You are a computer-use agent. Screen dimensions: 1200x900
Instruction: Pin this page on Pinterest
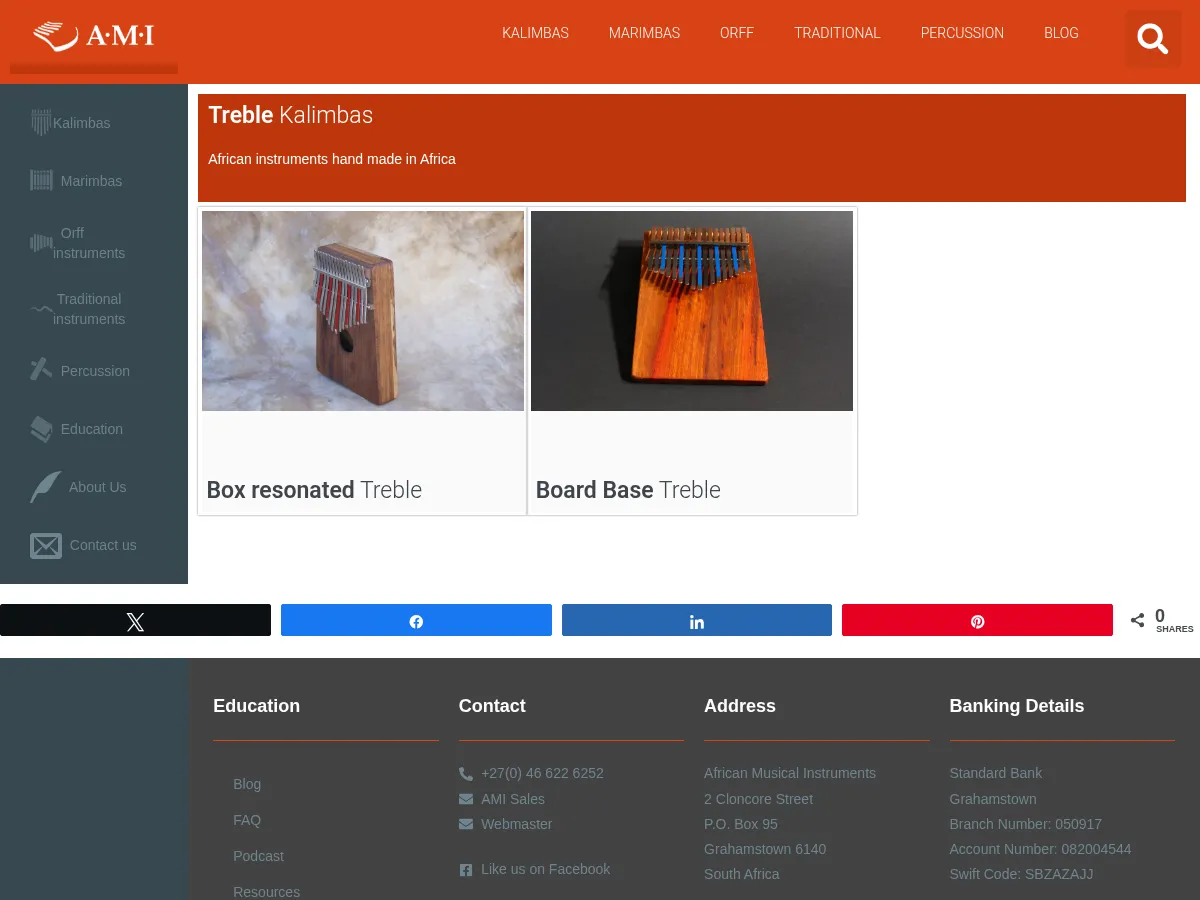977,621
